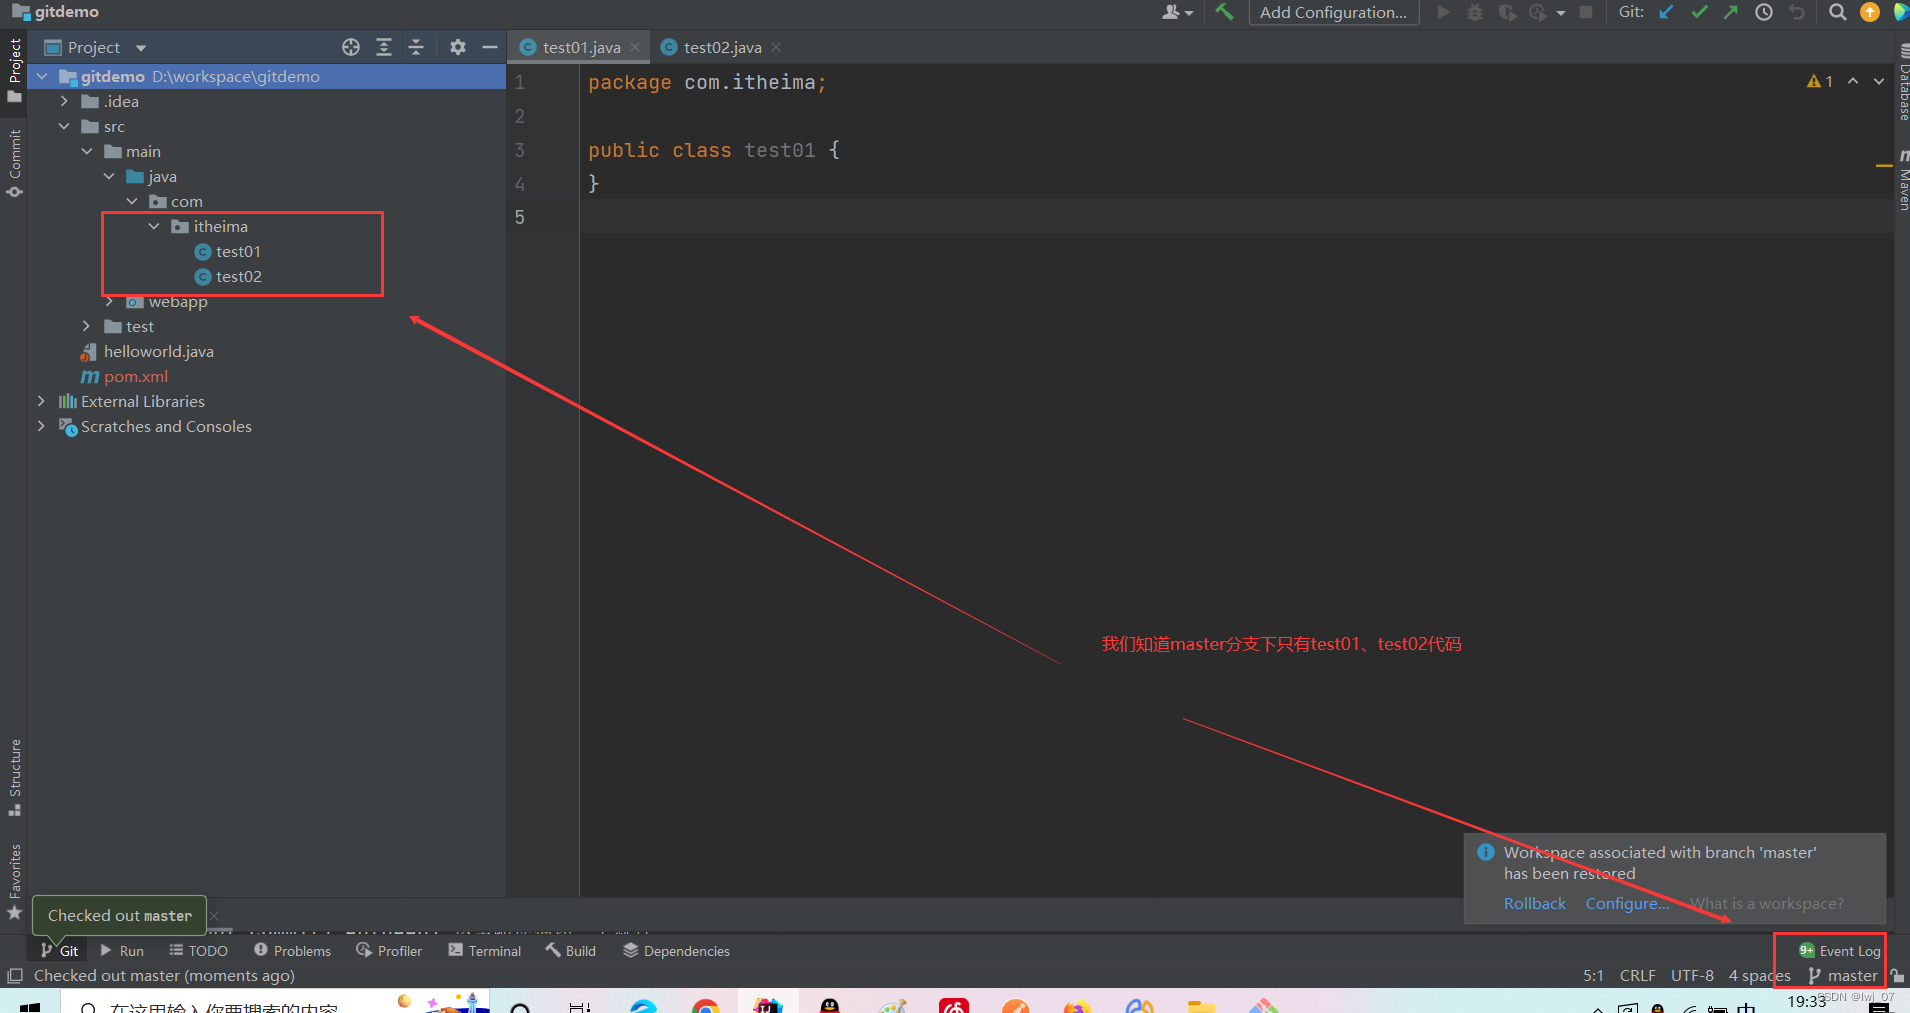Open the Build tool window tab
1910x1013 pixels.
click(570, 950)
